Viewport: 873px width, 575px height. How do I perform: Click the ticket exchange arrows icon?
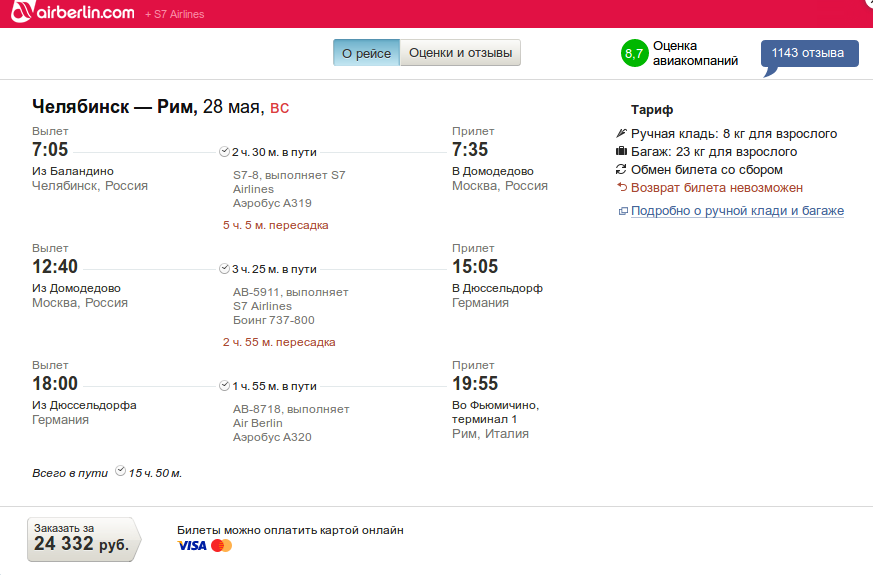621,169
